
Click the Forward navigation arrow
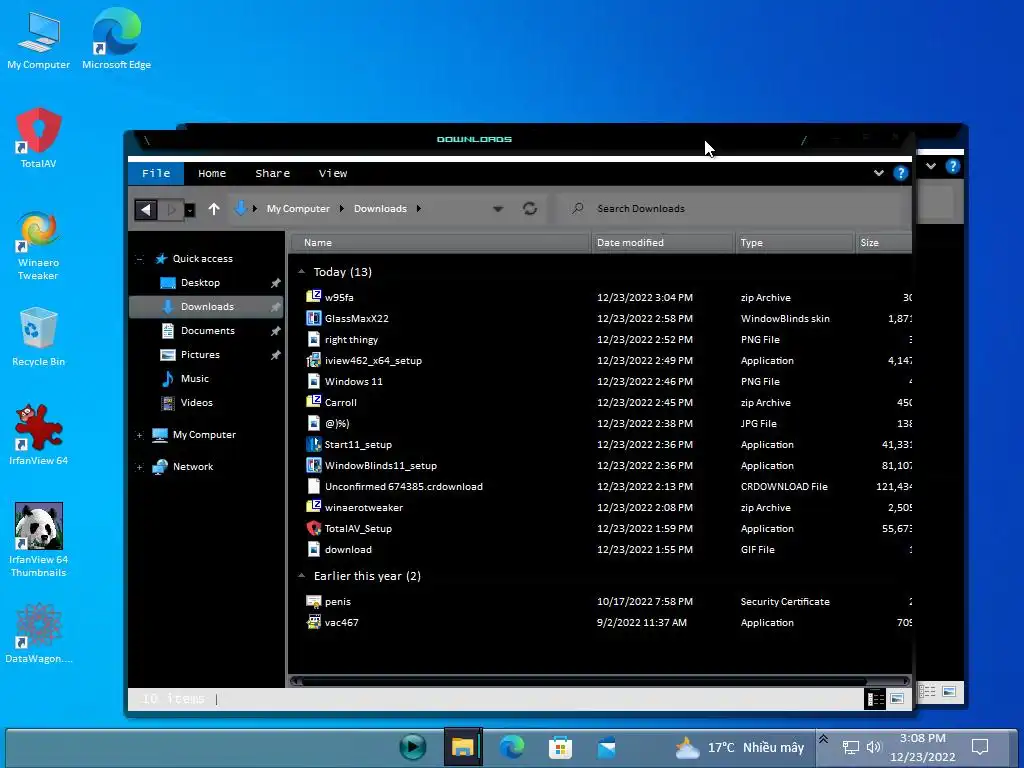[x=171, y=209]
